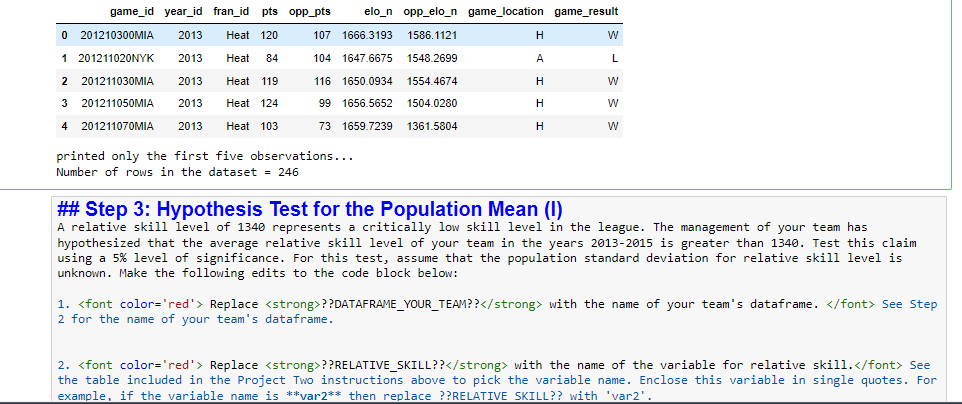This screenshot has width=962, height=404.
Task: Click the fran_id column header
Action: [x=231, y=12]
